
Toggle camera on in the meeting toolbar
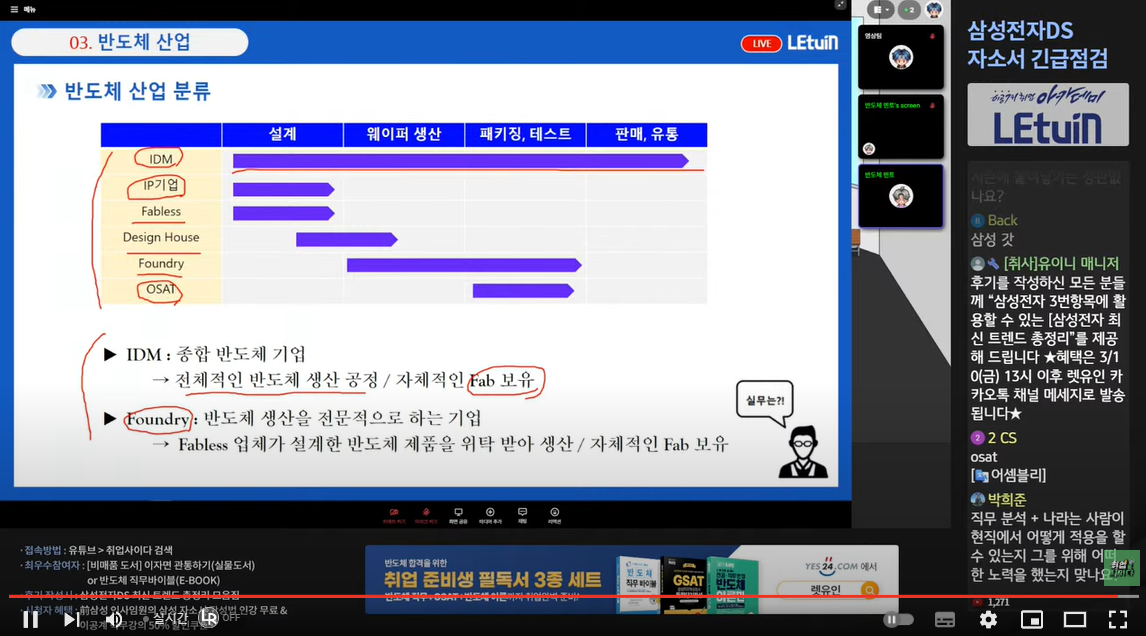point(394,515)
